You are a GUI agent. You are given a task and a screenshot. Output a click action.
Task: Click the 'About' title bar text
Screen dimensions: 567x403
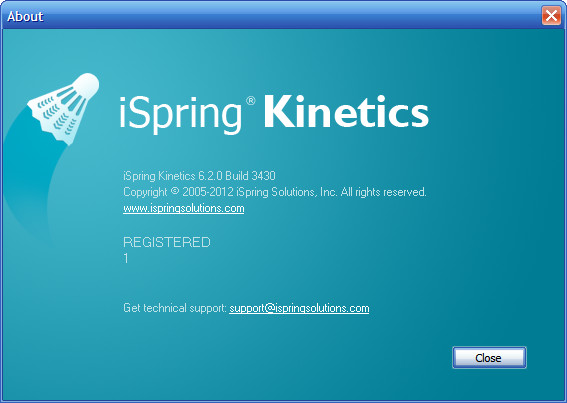[x=25, y=16]
